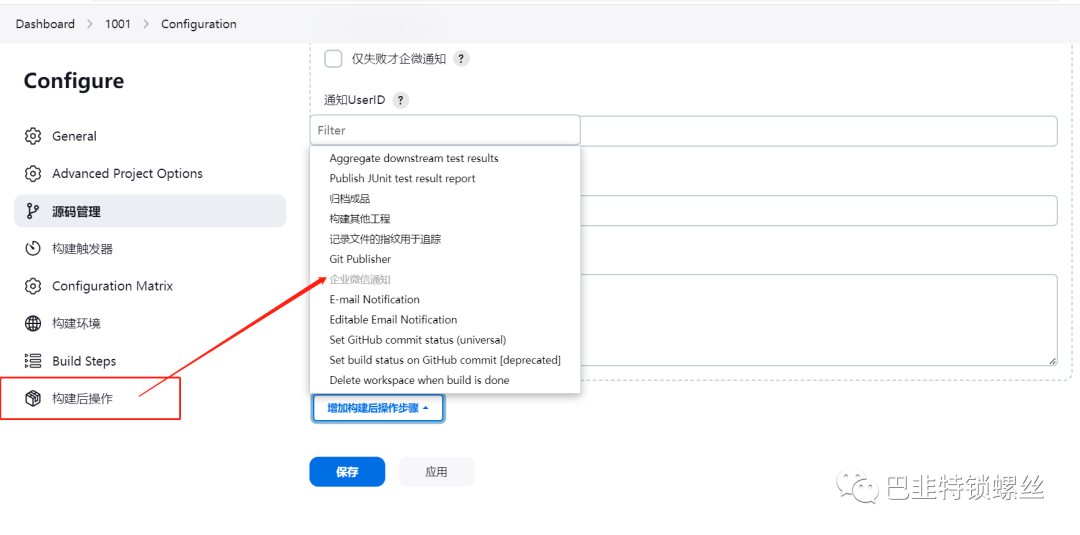Click the Configuration Matrix gear icon

[x=33, y=286]
